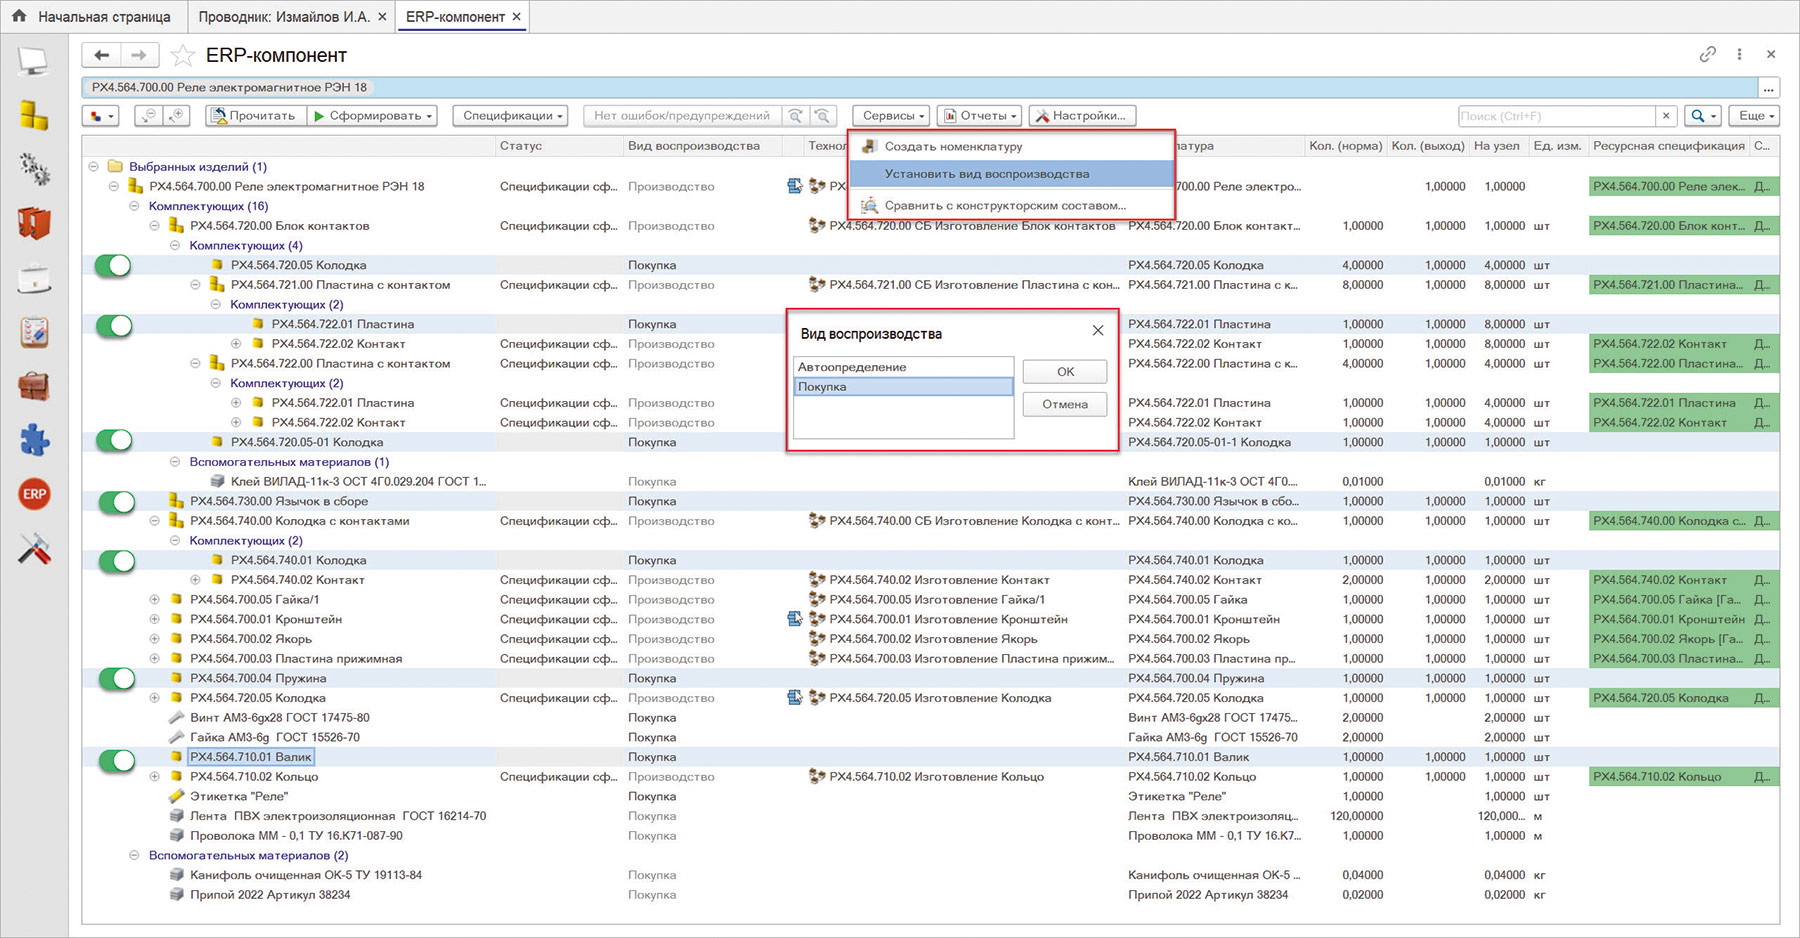The height and width of the screenshot is (938, 1800).
Task: Open the Отчеты dropdown menu
Action: 981,116
